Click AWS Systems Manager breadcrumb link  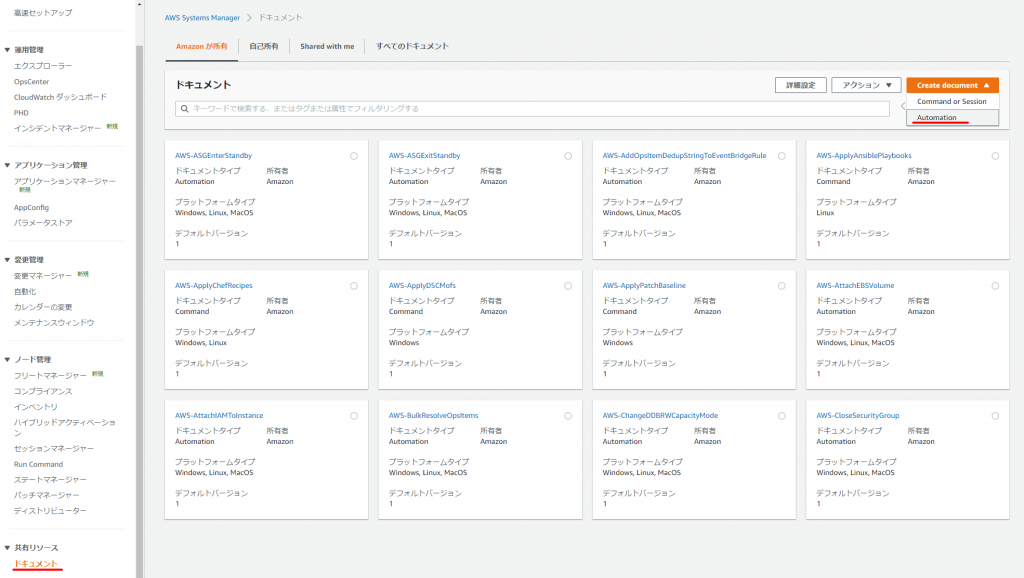[x=202, y=18]
